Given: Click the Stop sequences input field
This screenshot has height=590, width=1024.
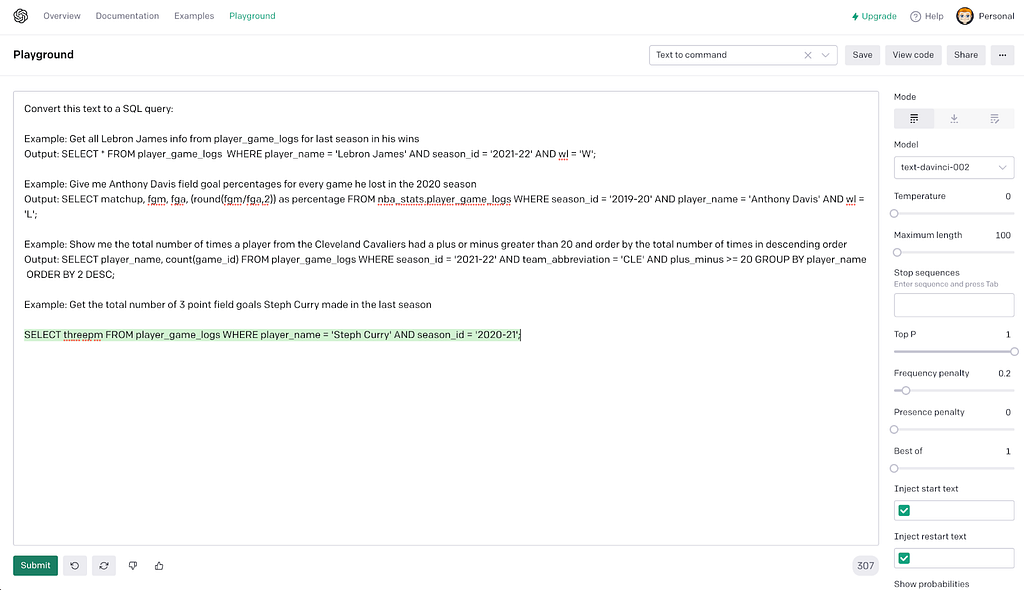Looking at the screenshot, I should (x=953, y=305).
